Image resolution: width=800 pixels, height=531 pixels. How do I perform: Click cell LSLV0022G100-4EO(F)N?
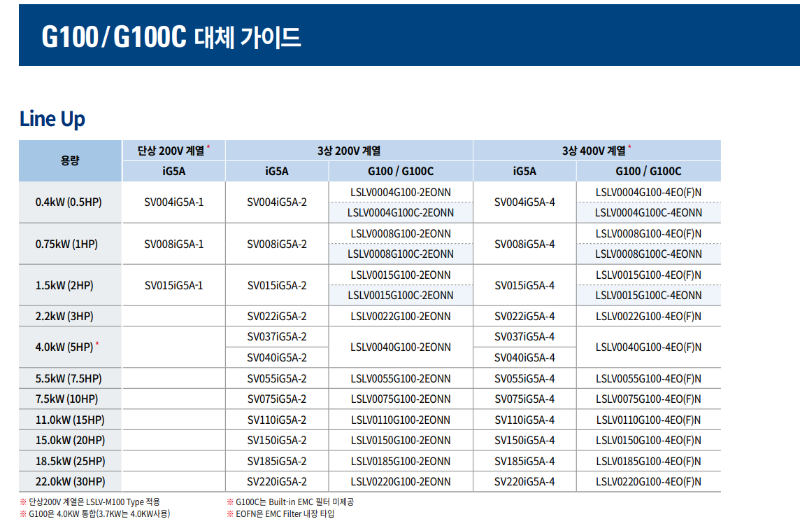(x=648, y=316)
